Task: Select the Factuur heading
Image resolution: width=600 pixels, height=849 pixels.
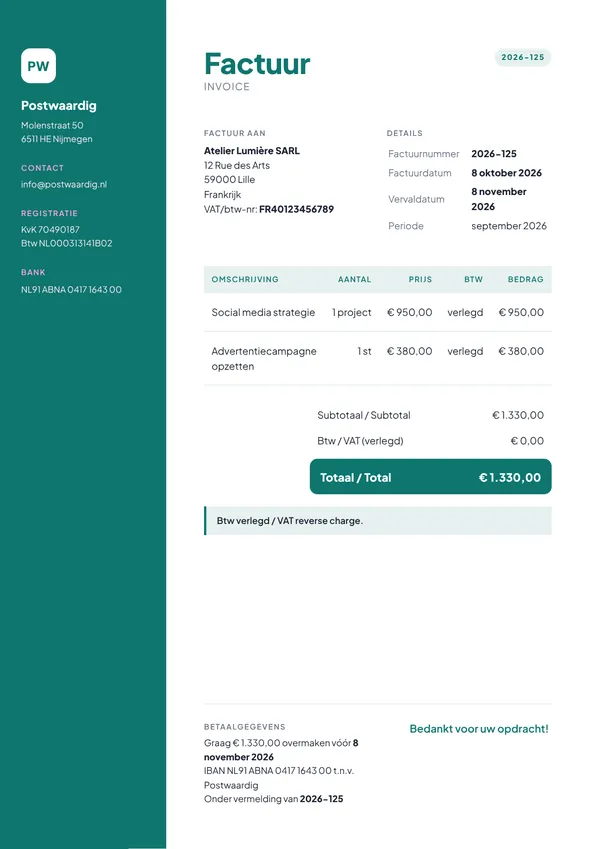Action: coord(257,63)
